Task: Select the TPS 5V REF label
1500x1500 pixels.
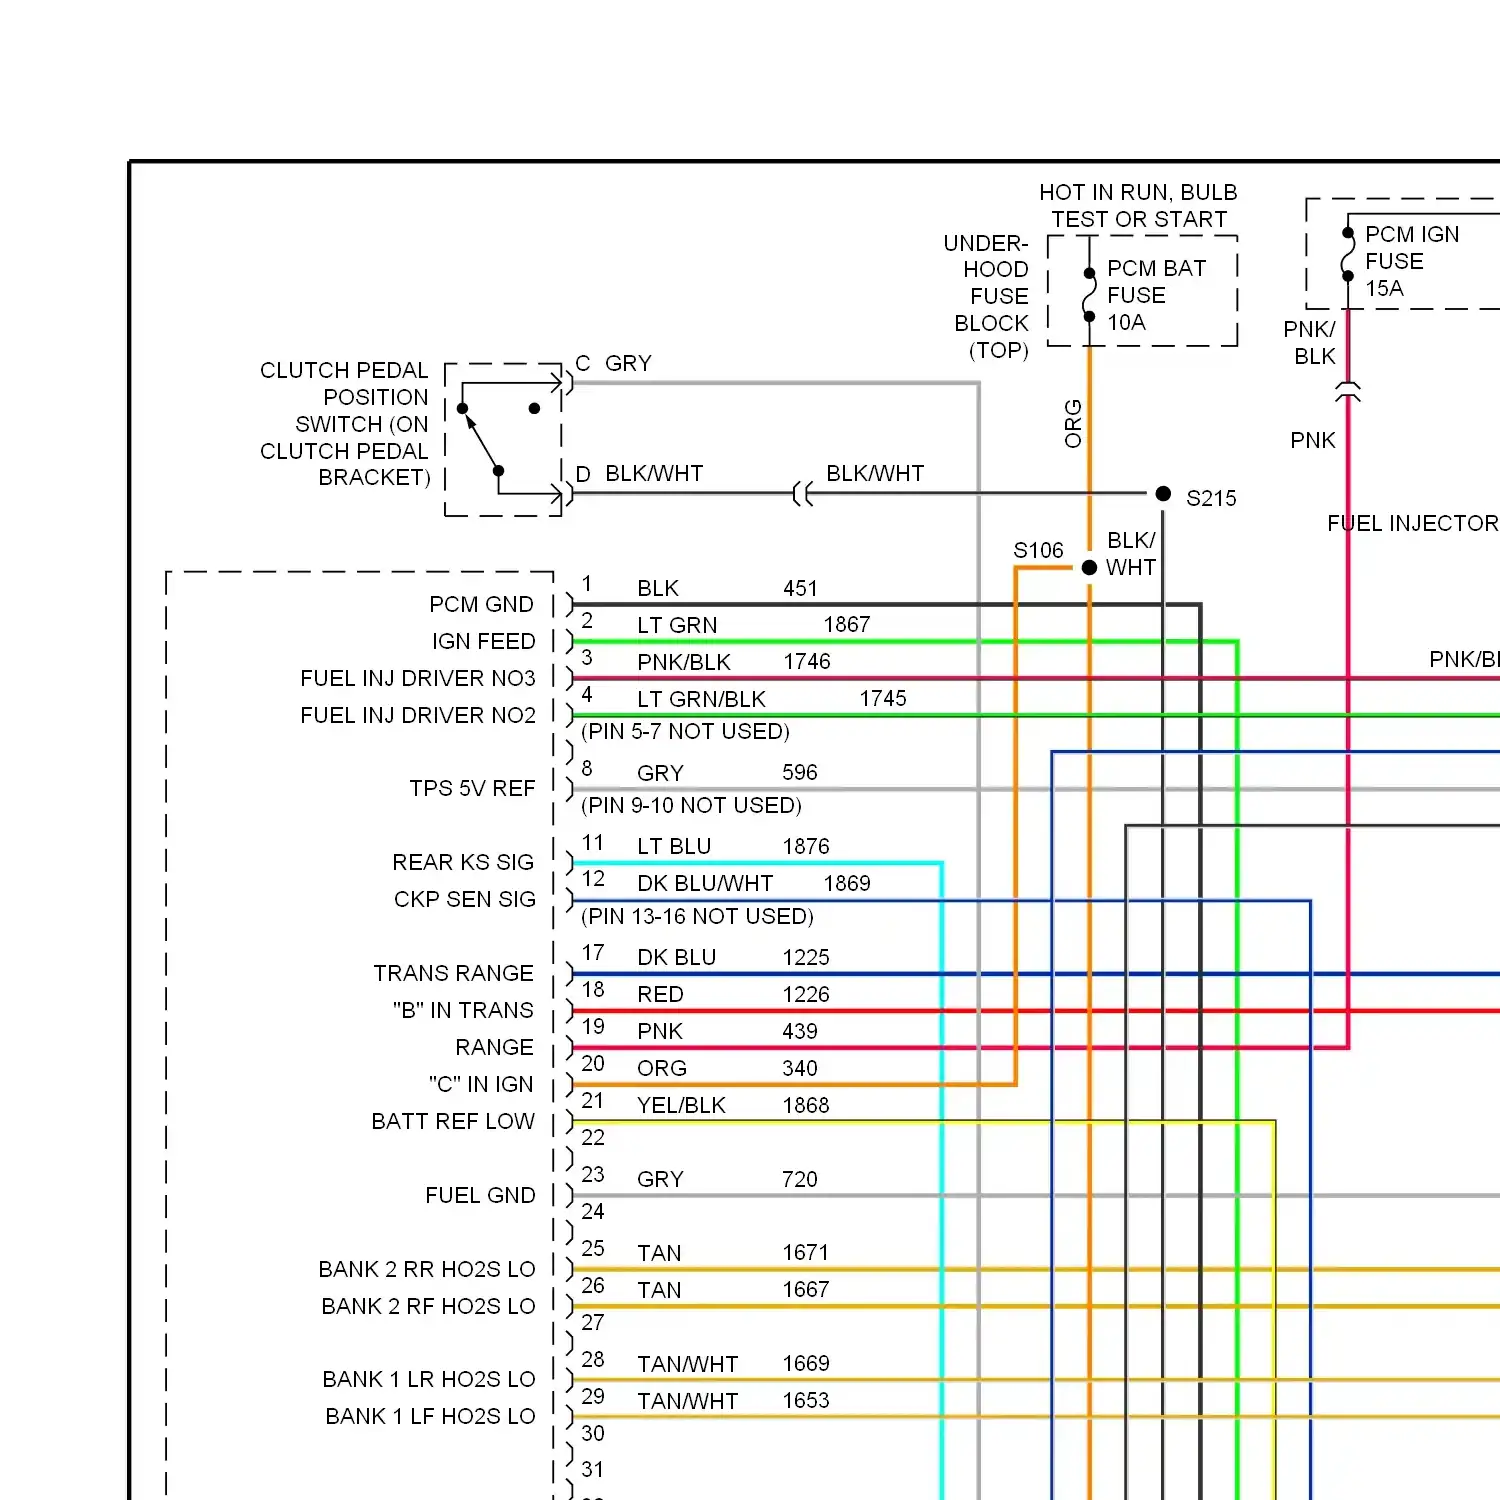Action: (472, 788)
